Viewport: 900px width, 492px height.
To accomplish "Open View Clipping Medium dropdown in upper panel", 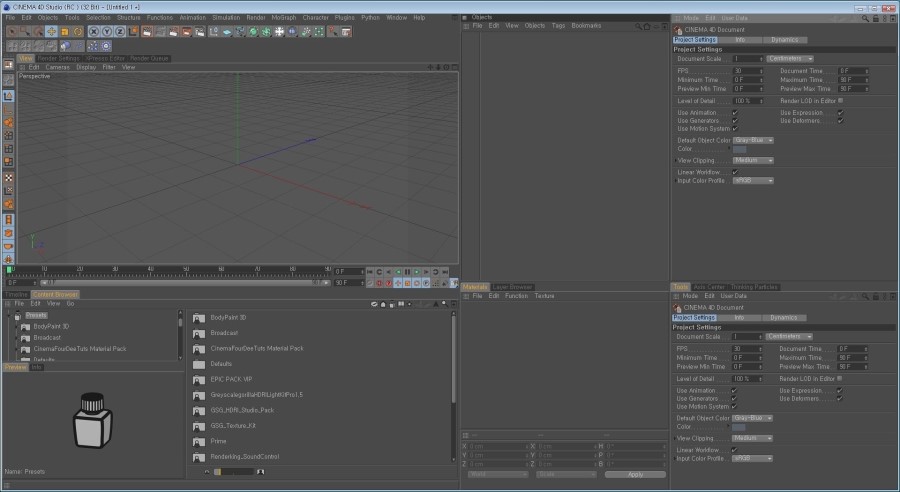I will pyautogui.click(x=753, y=160).
